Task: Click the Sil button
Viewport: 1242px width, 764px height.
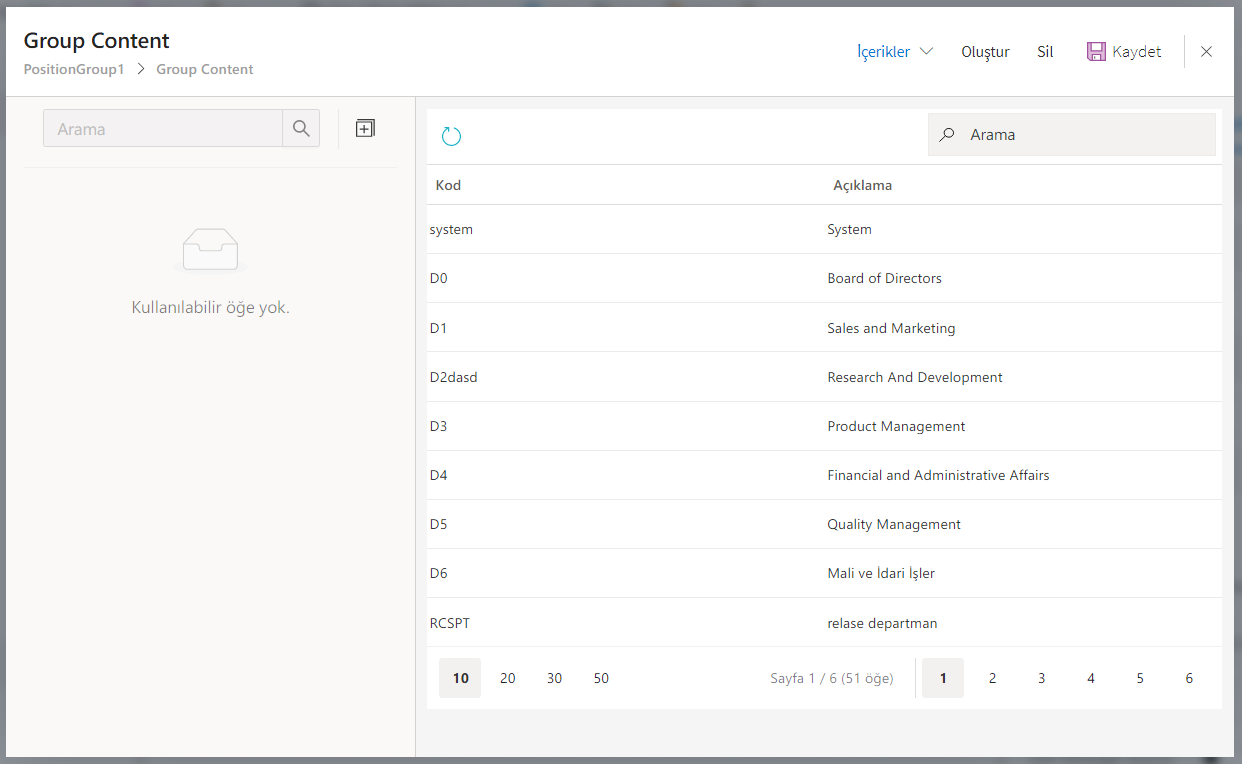Action: [1045, 52]
